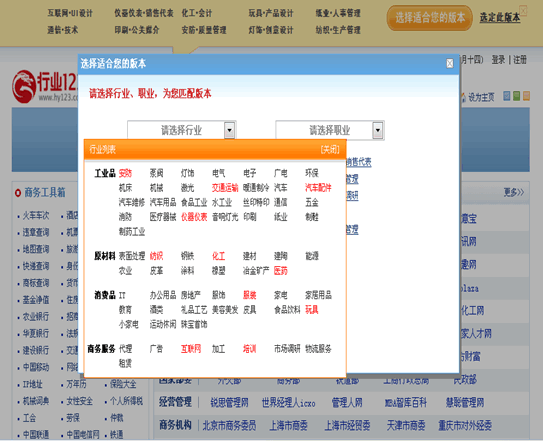The image size is (543, 441).
Task: Select 纸业·人事管理 in top banner
Action: tap(338, 14)
